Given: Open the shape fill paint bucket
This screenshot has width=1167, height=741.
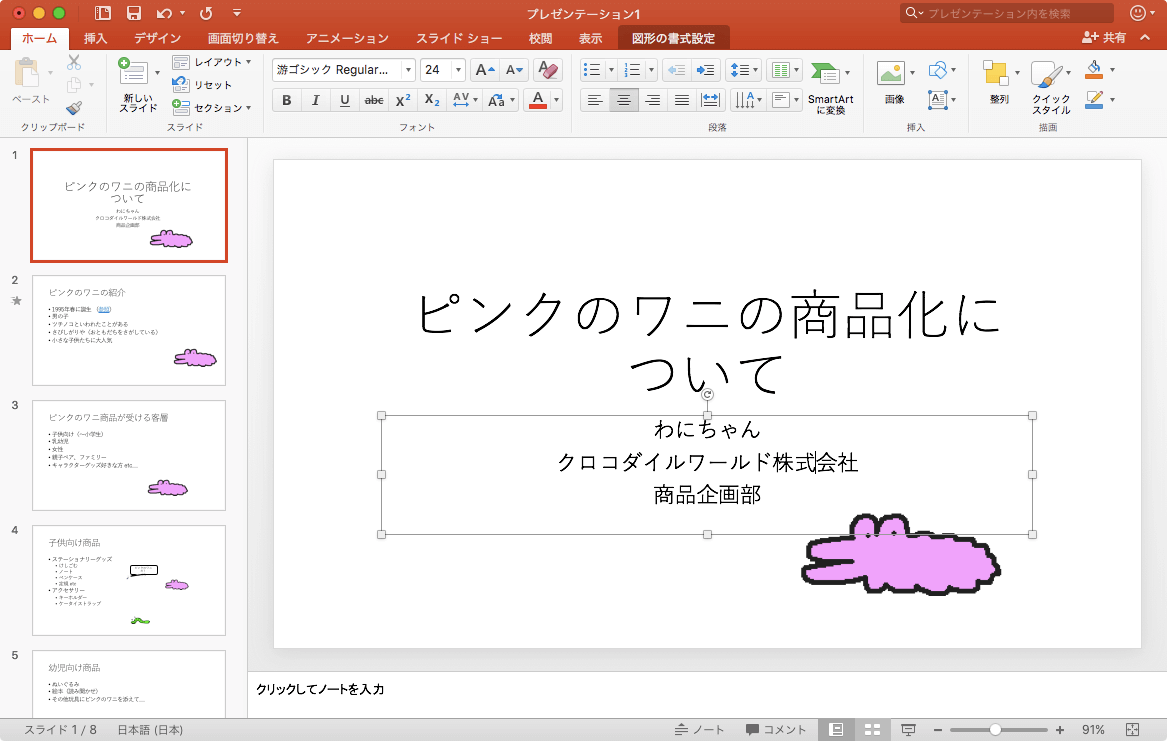Looking at the screenshot, I should (x=1094, y=70).
